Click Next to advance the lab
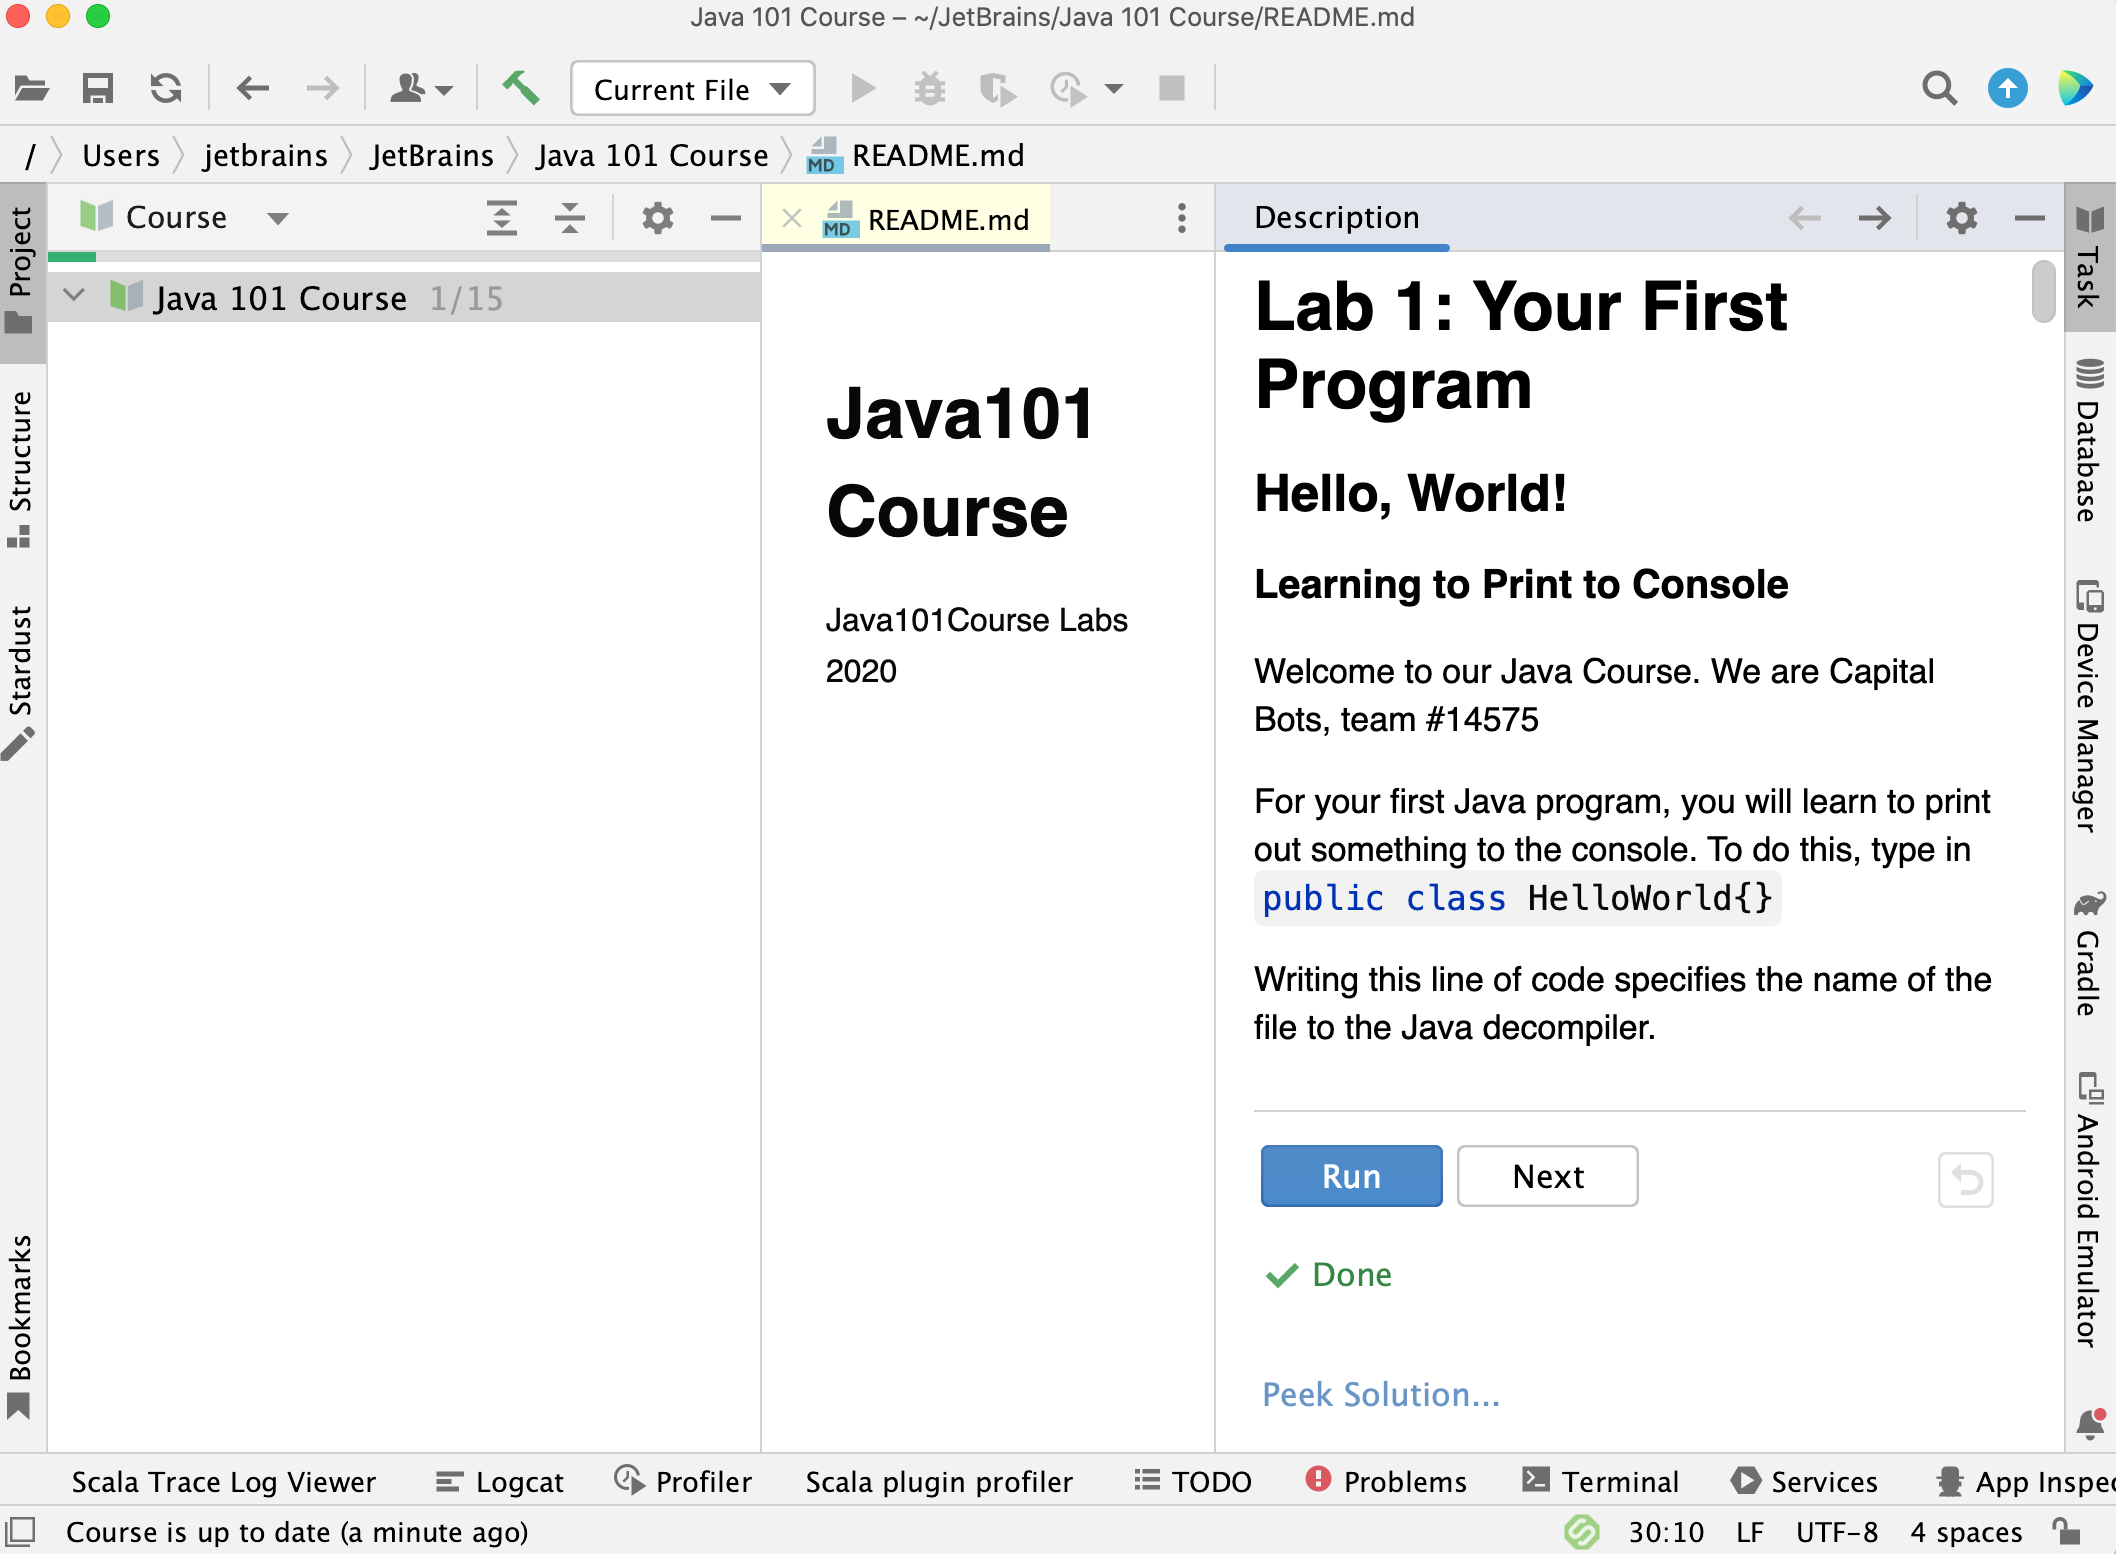Screen dimensions: 2116x1554 [1544, 1176]
